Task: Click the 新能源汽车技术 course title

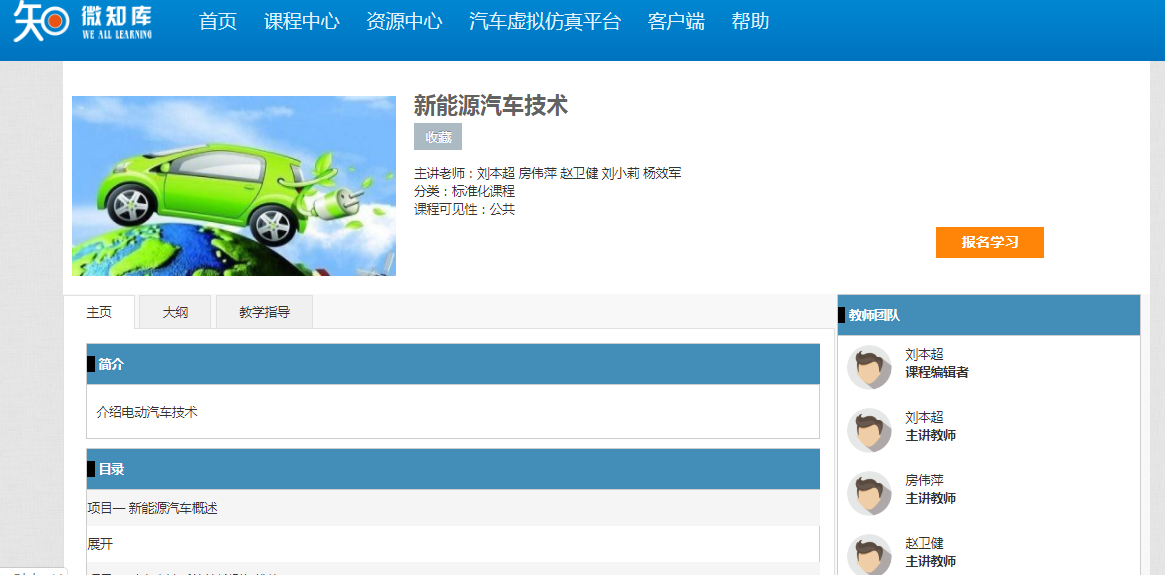Action: [x=491, y=105]
